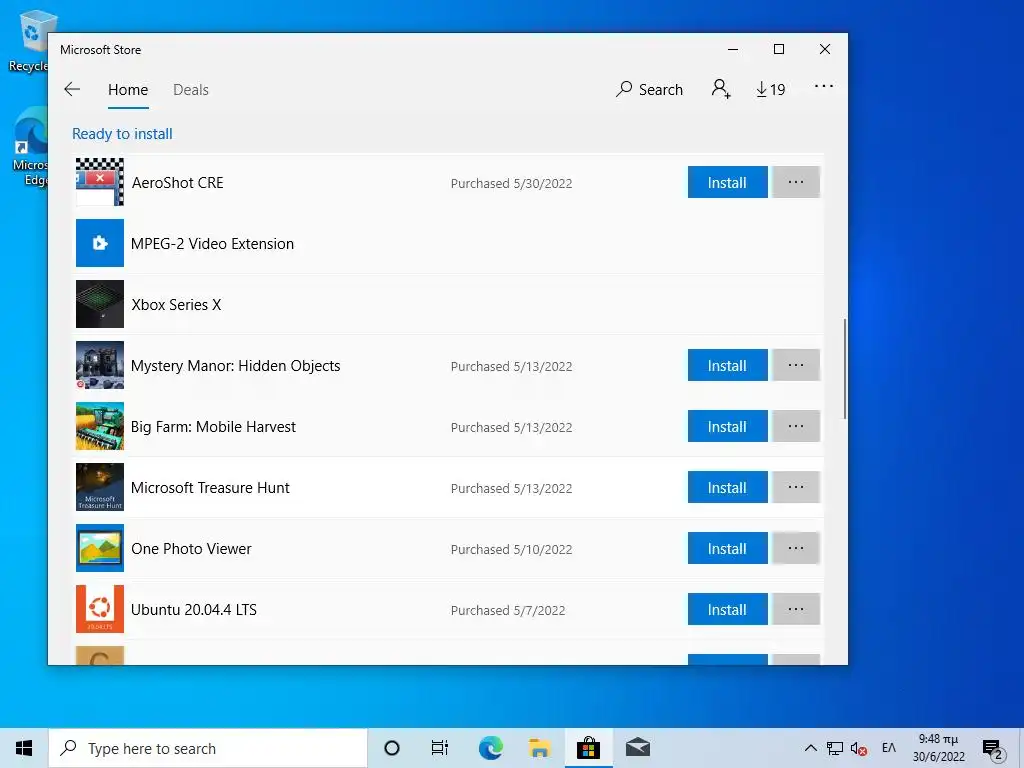Select the AeroShot CRE title text
Image resolution: width=1024 pixels, height=768 pixels.
[178, 183]
